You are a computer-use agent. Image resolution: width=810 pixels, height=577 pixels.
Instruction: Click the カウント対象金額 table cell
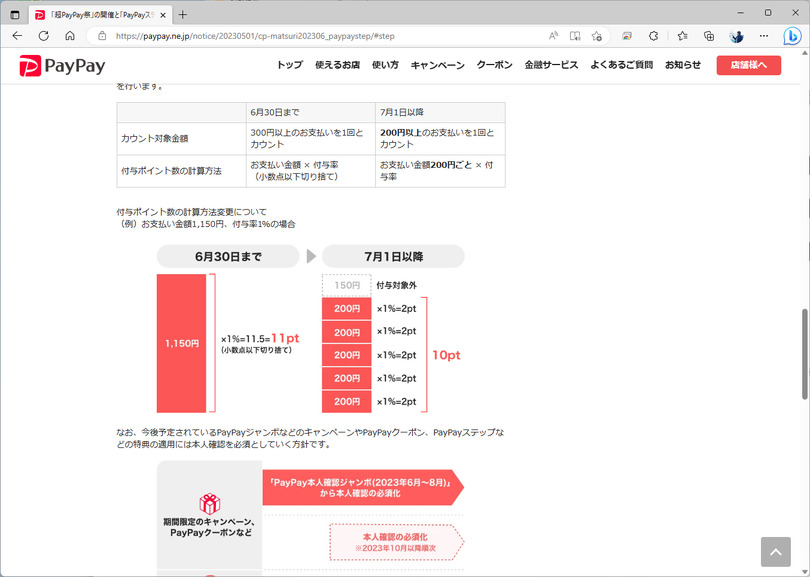click(x=181, y=138)
